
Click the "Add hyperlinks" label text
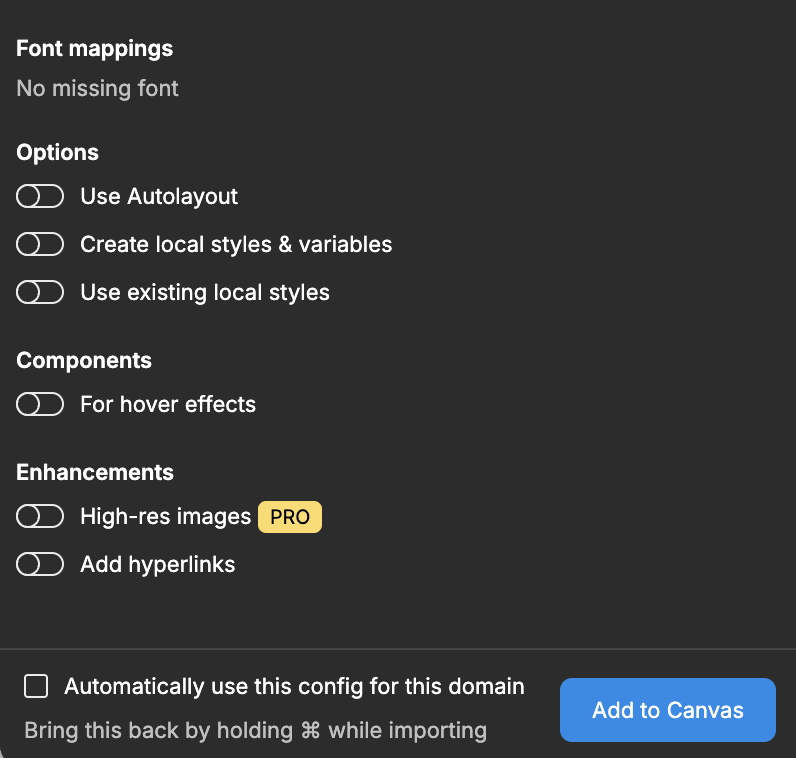(x=158, y=564)
